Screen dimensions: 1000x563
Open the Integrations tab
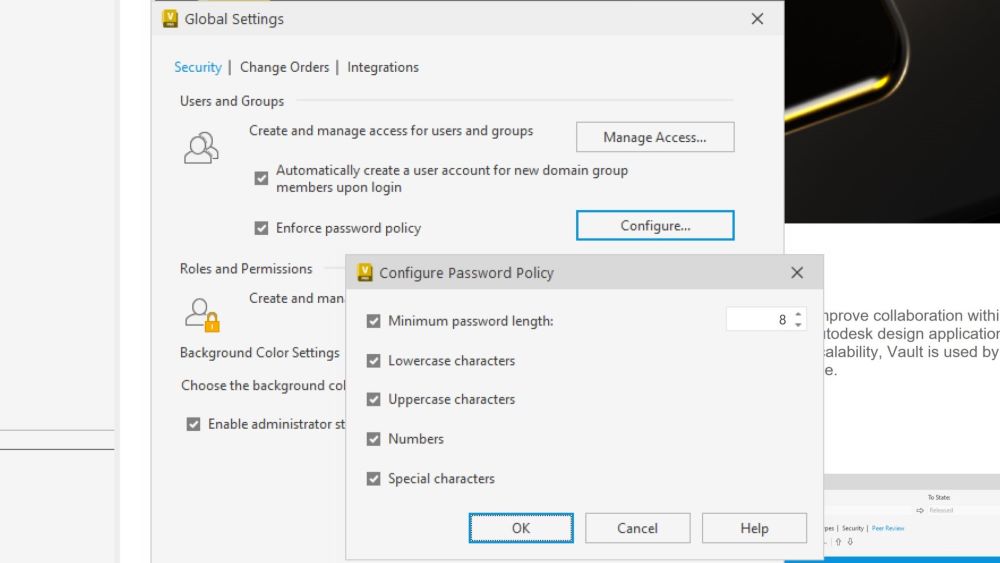coord(383,67)
